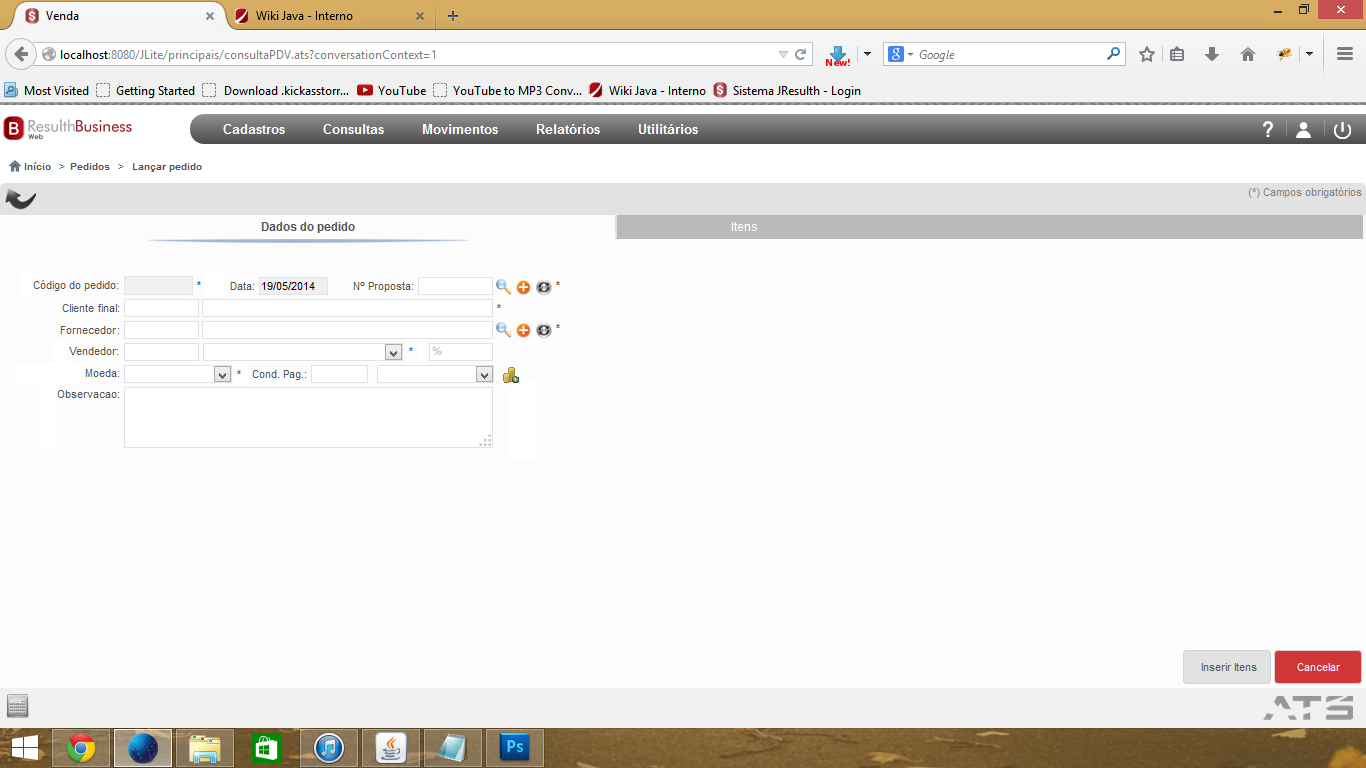
Task: Open the help question mark icon
Action: pyautogui.click(x=1268, y=129)
